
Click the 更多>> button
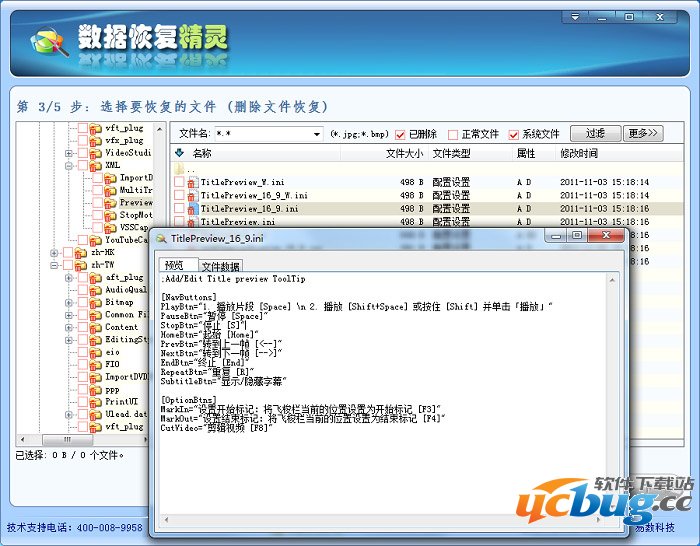pos(643,133)
